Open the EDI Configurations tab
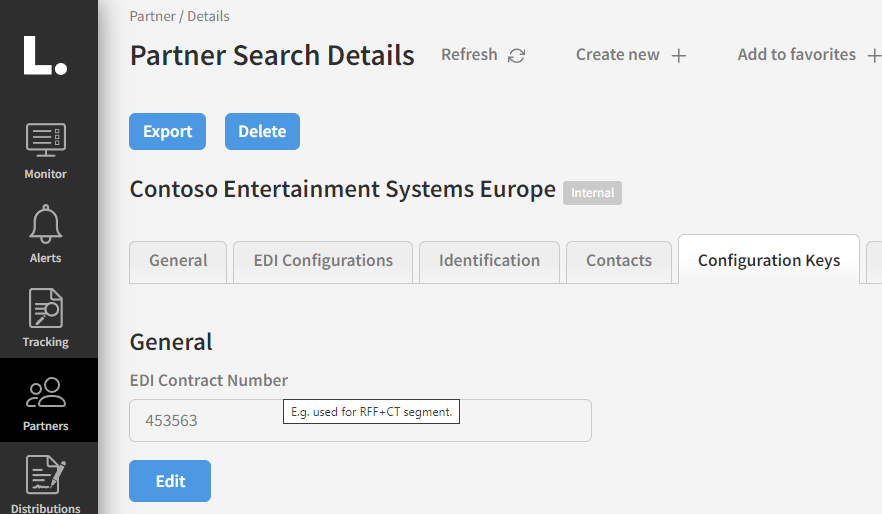The width and height of the screenshot is (882, 514). tap(323, 261)
